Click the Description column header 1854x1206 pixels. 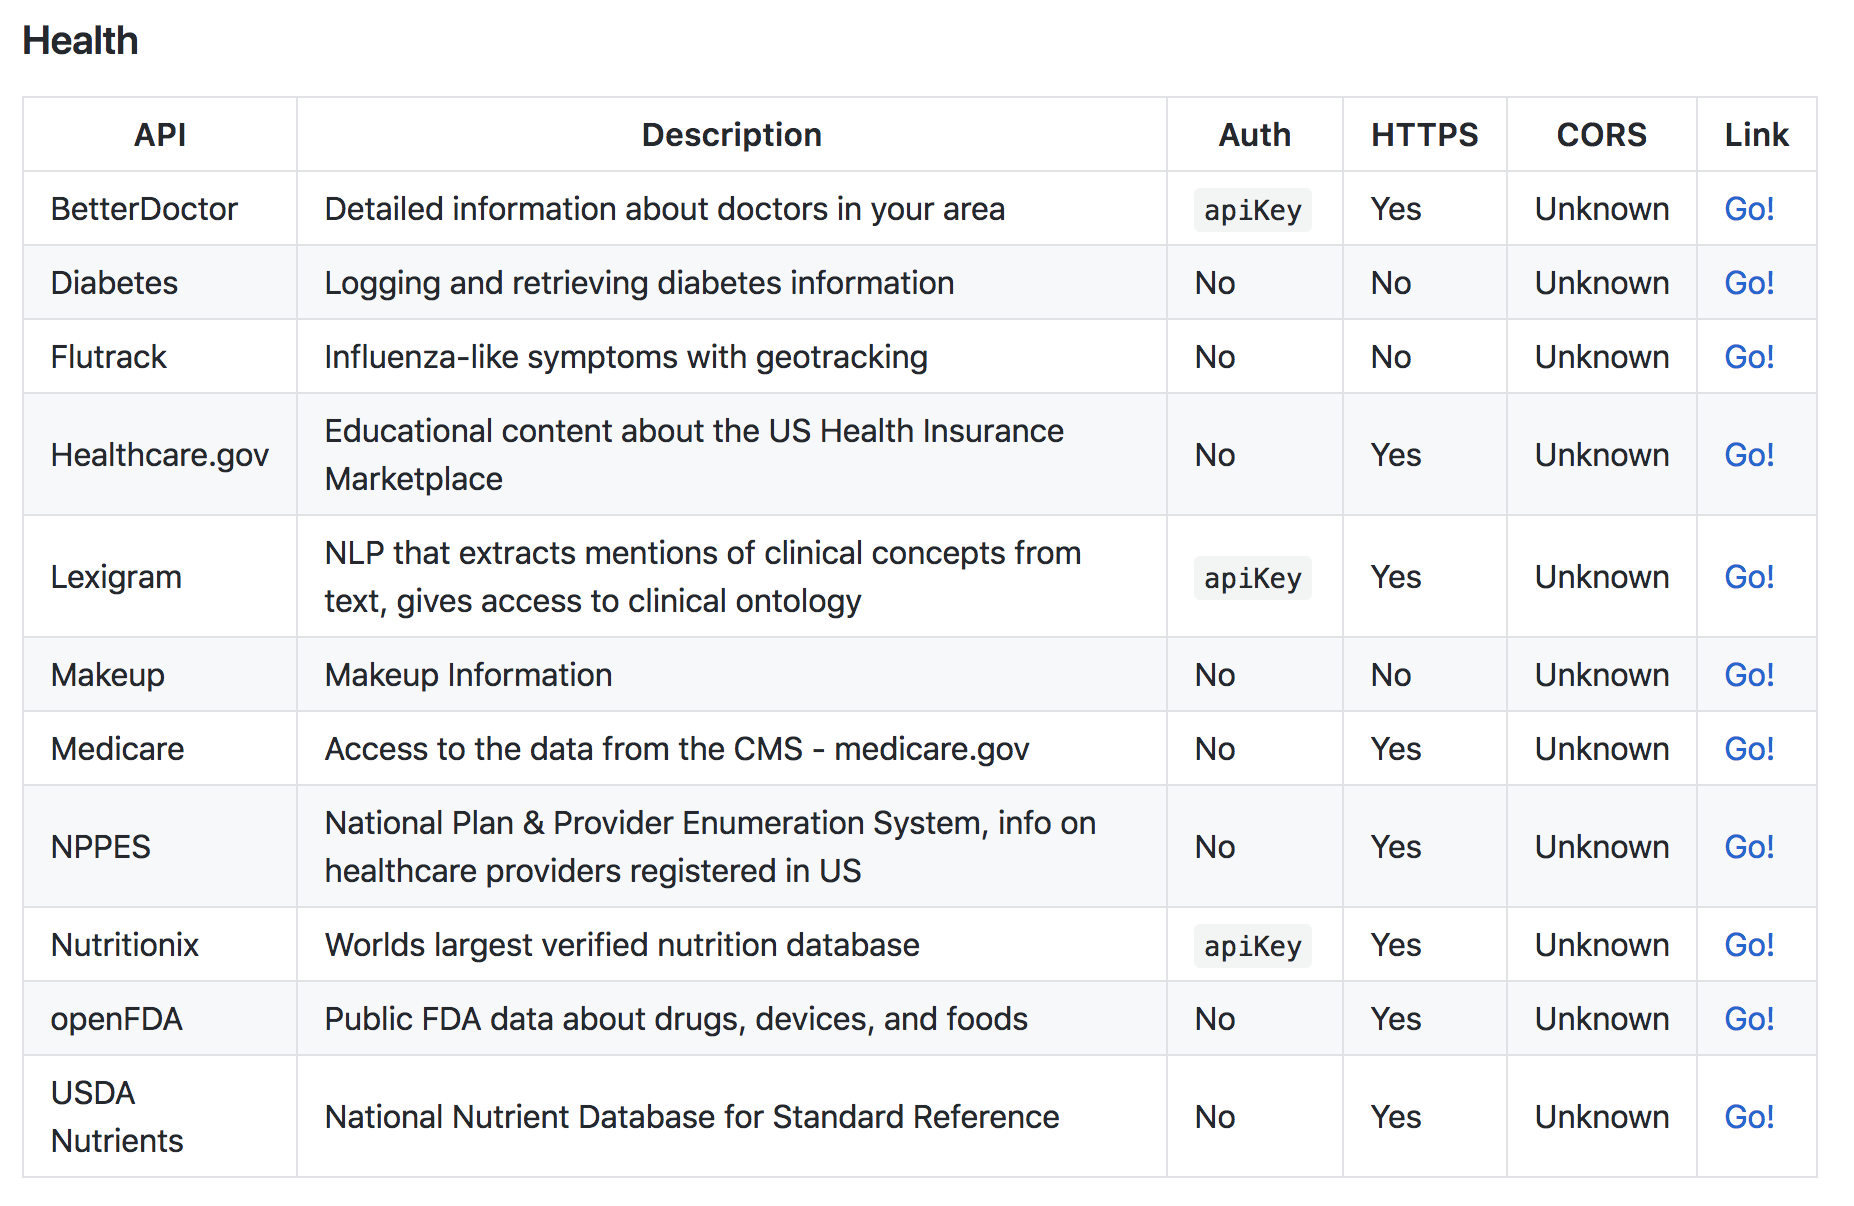point(731,135)
